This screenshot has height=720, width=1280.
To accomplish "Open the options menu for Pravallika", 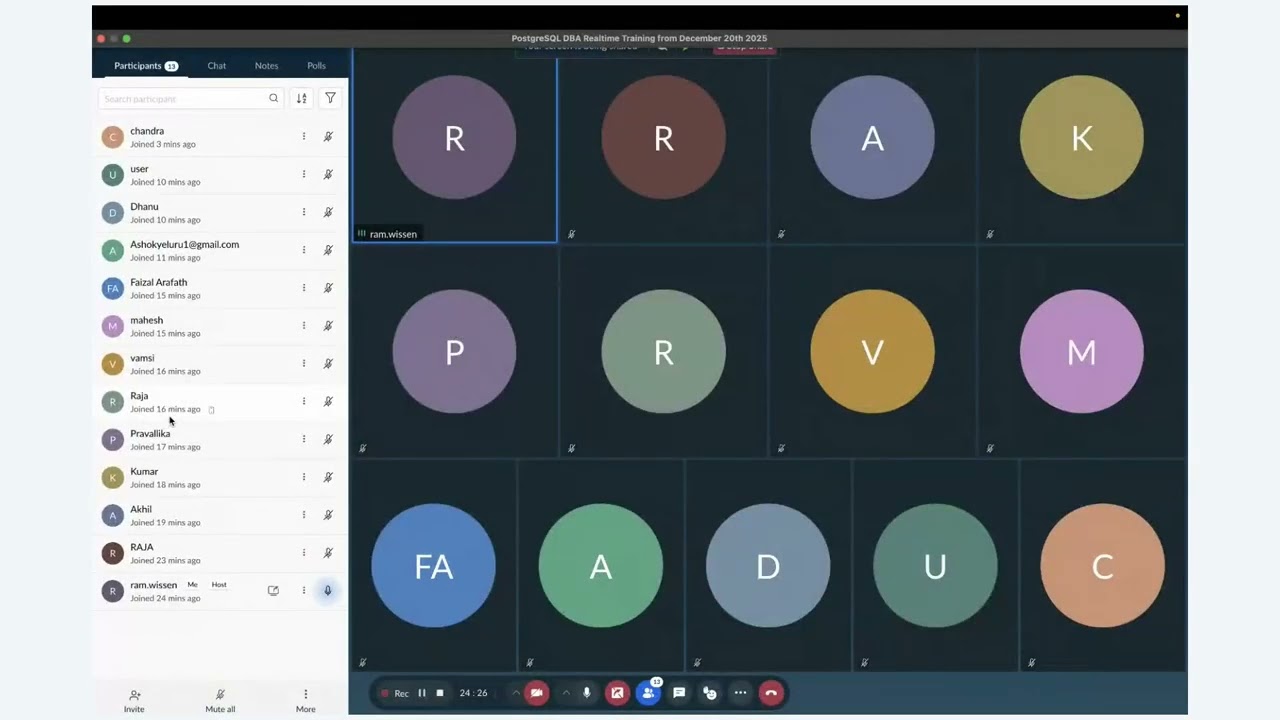I will (x=304, y=439).
